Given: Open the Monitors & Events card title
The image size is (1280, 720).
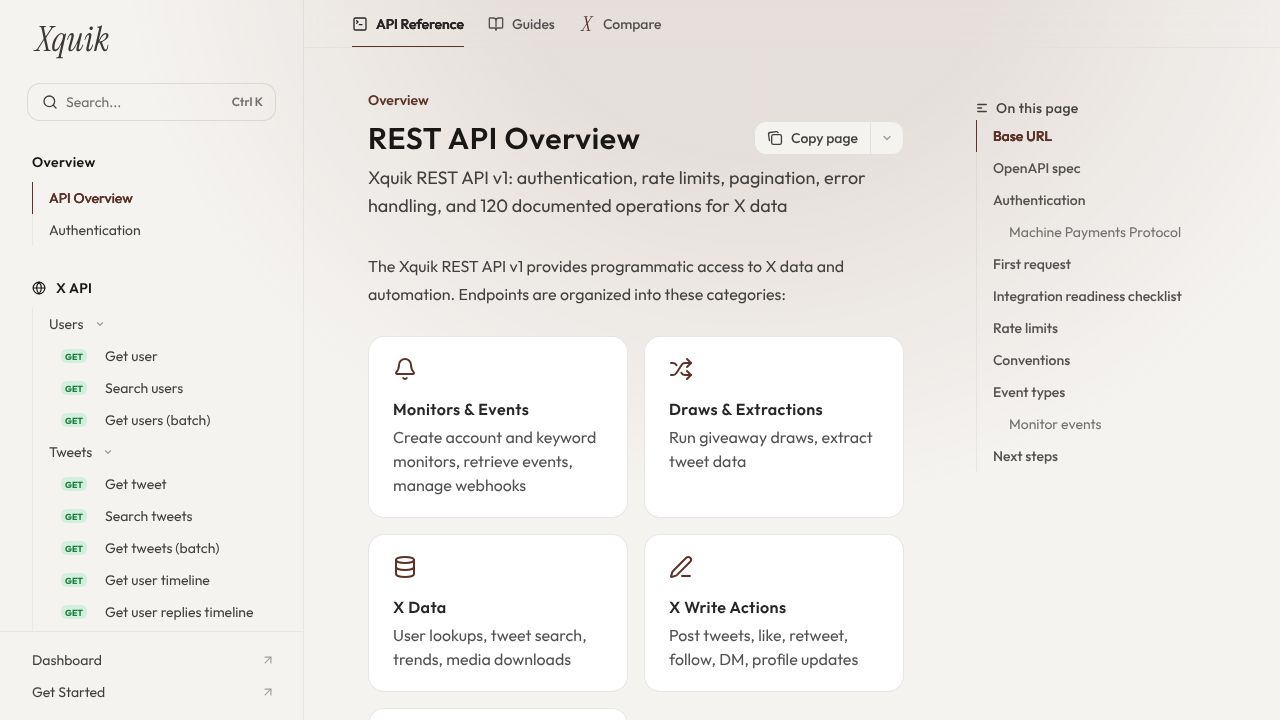Looking at the screenshot, I should tap(461, 409).
